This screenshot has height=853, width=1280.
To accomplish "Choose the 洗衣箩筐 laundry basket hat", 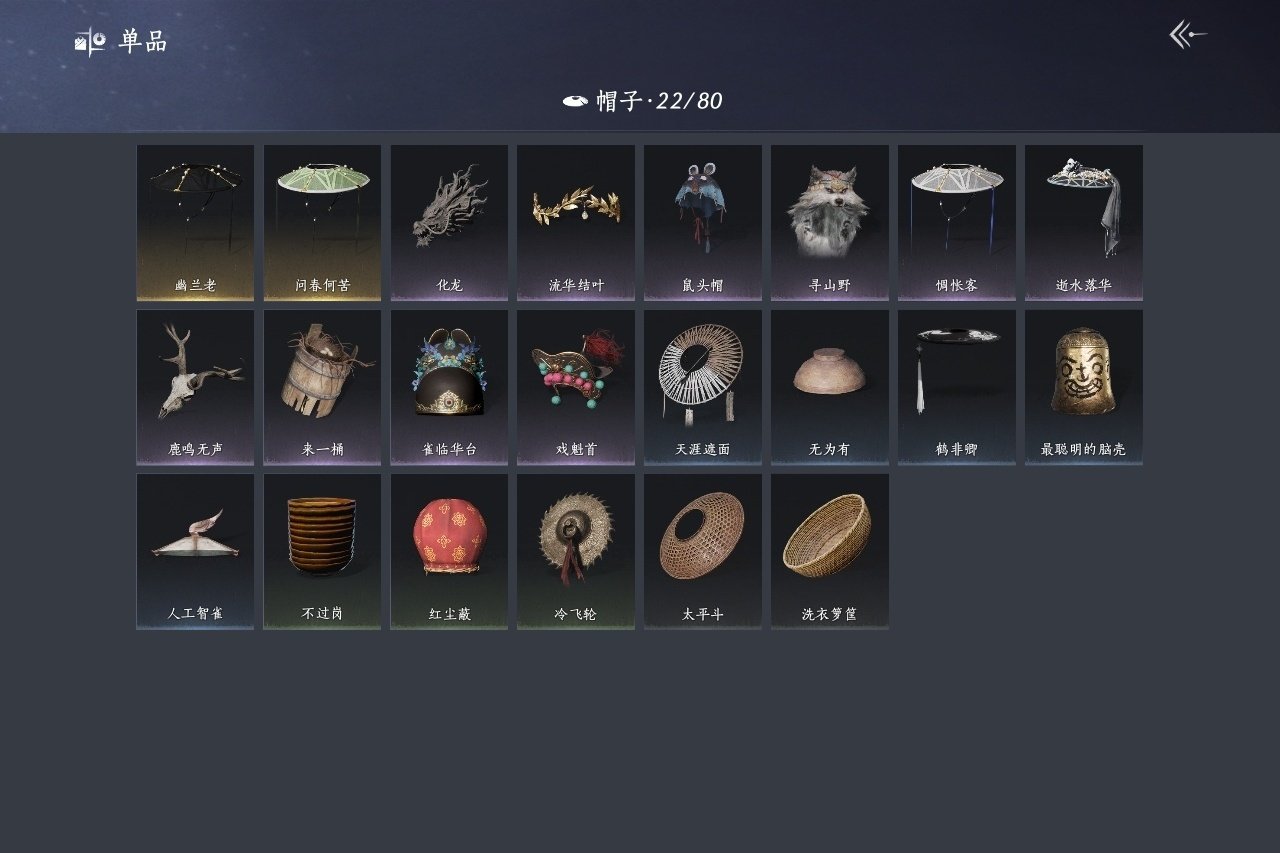I will [830, 551].
